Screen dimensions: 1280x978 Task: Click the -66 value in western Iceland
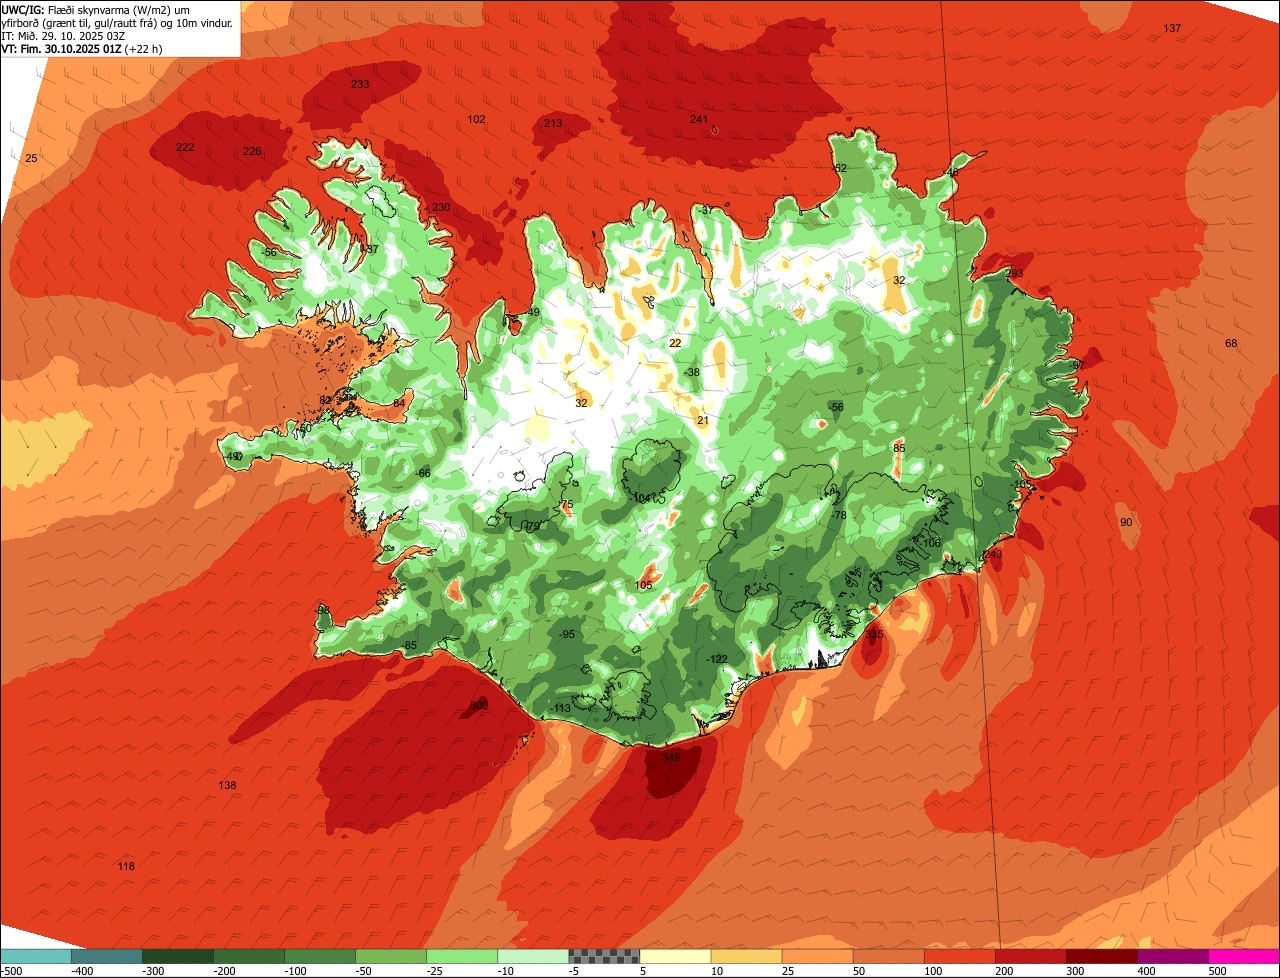click(422, 472)
